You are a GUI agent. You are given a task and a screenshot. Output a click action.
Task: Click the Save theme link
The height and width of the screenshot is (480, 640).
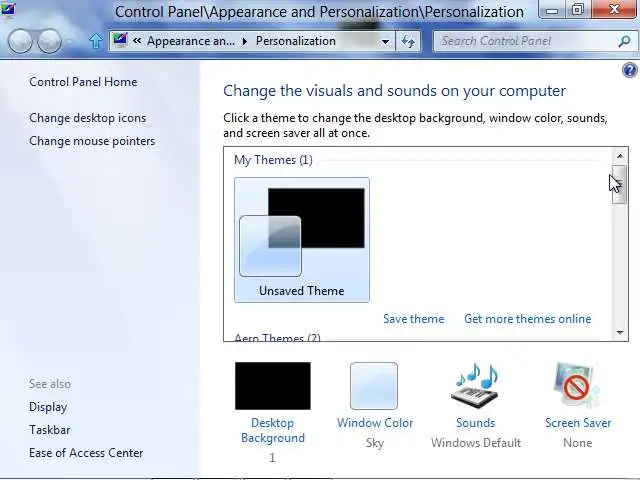pyautogui.click(x=413, y=319)
